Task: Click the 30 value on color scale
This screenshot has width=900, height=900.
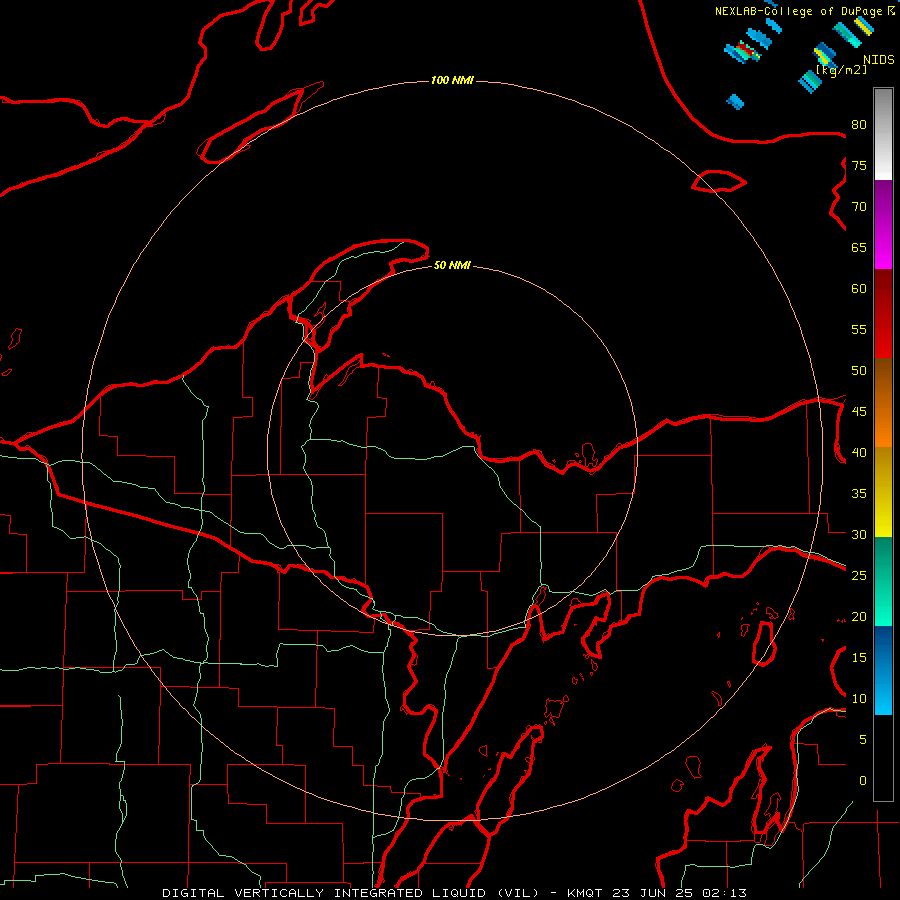Action: pos(859,534)
